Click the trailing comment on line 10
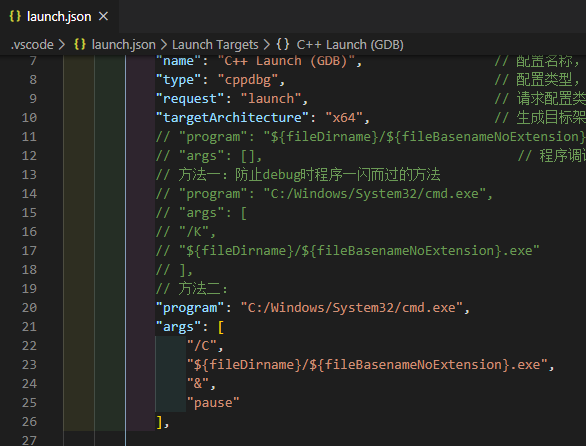The image size is (586, 446). click(x=540, y=118)
